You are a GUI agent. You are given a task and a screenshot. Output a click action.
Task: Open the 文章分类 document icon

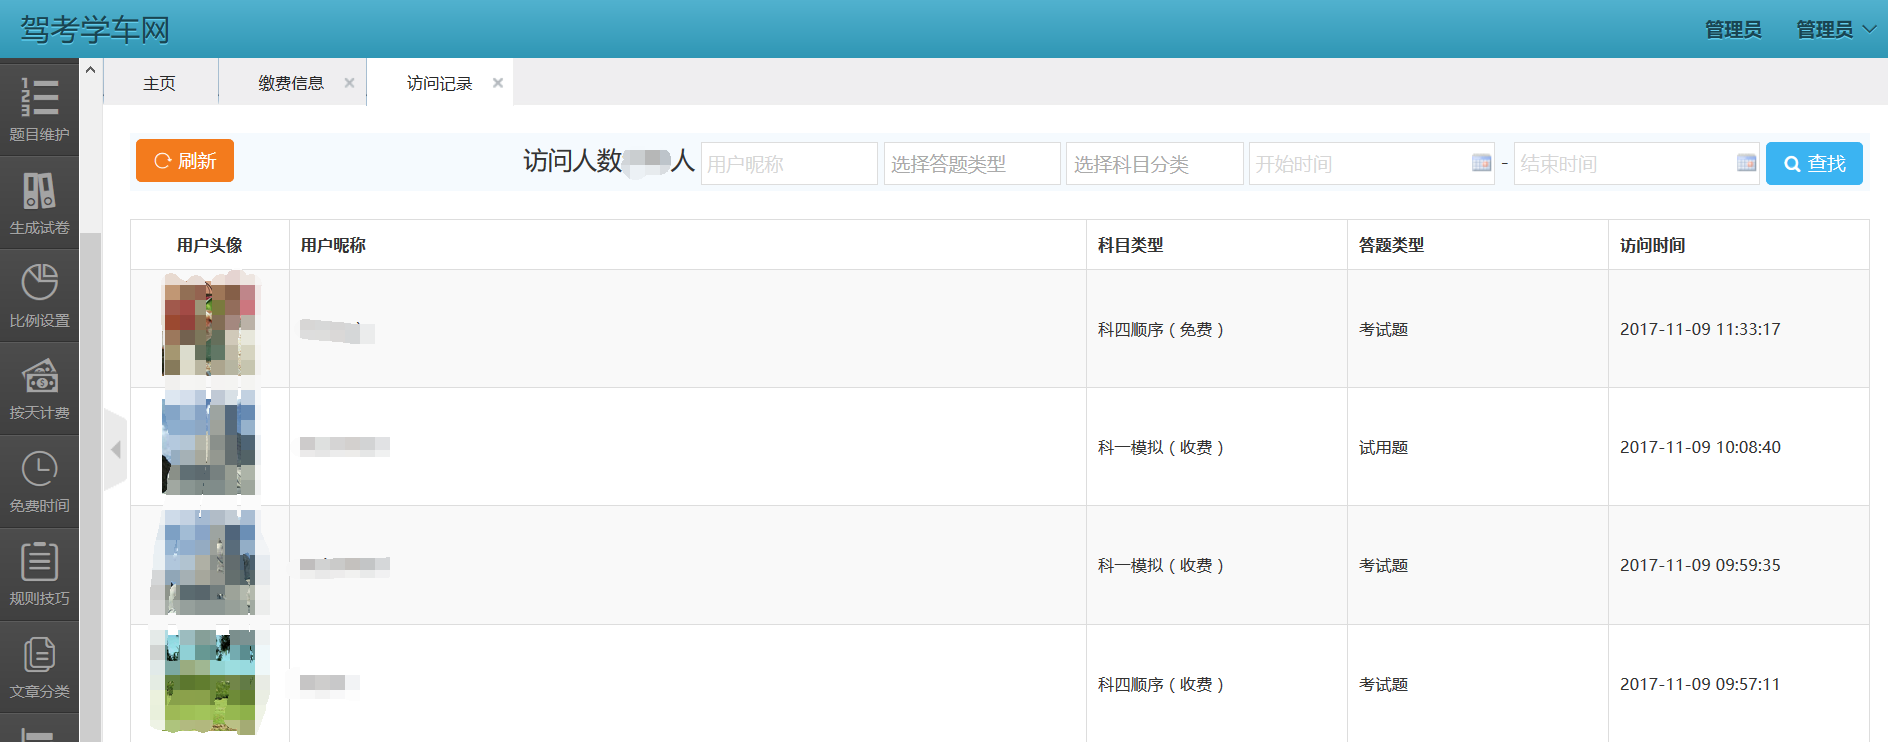coord(39,655)
